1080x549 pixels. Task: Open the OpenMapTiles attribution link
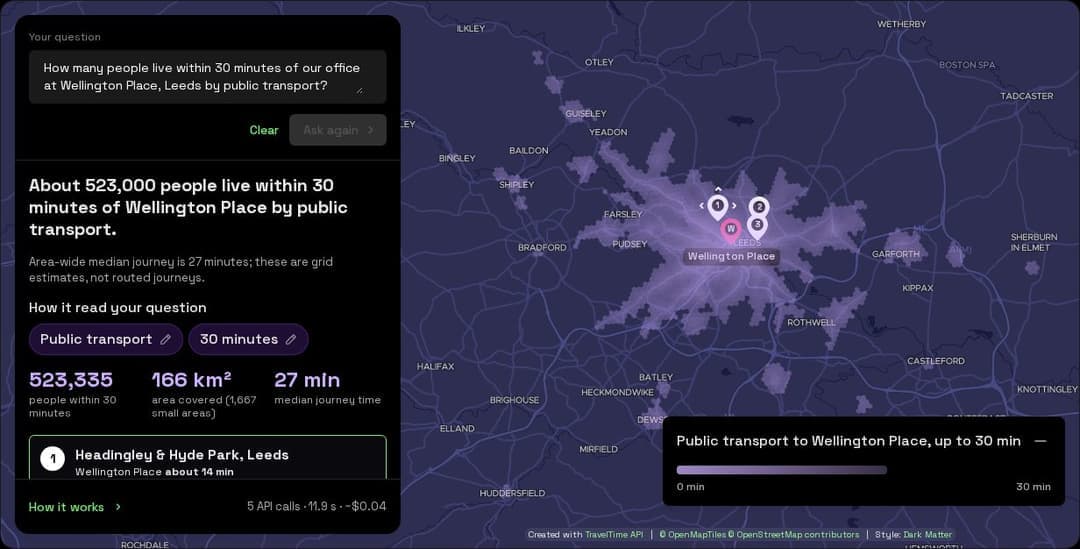point(692,535)
